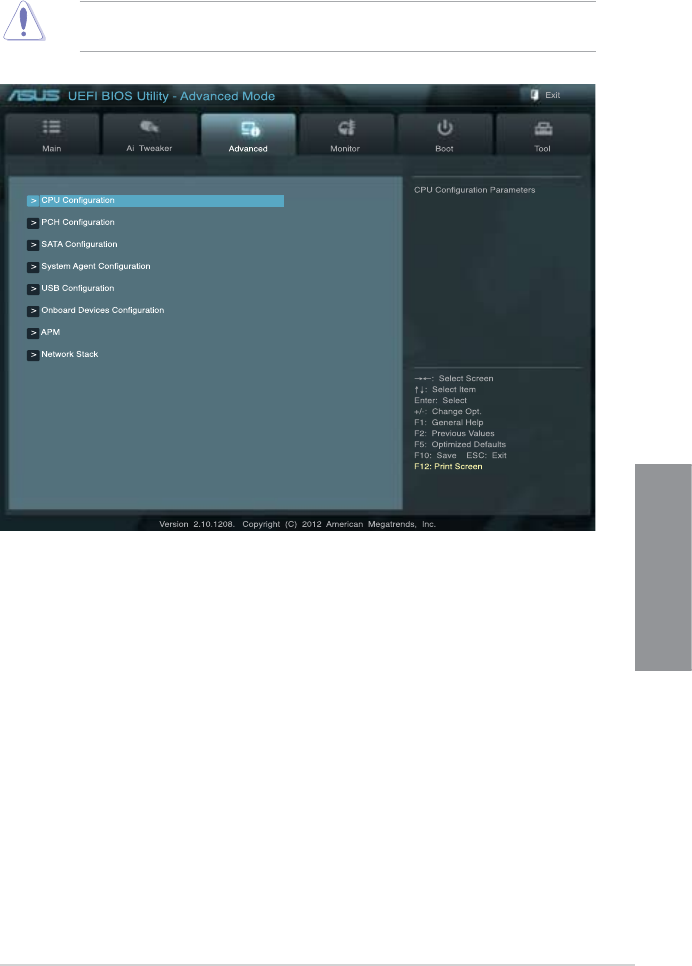Open Onboard Devices Configuration item
The height and width of the screenshot is (966, 692).
(x=102, y=310)
